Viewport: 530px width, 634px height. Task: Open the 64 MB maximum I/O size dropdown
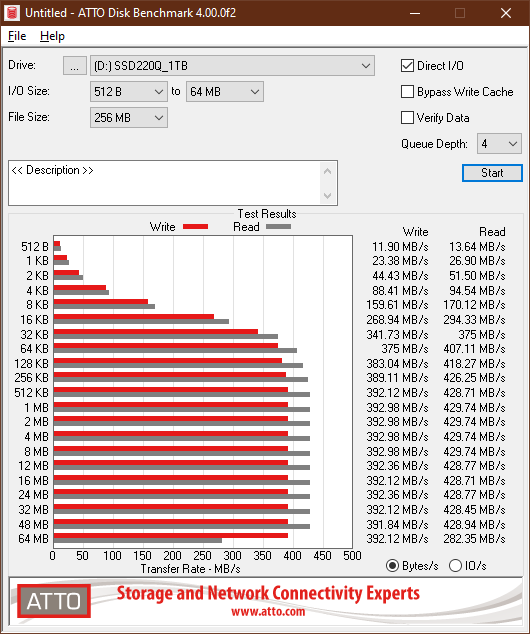(x=225, y=92)
